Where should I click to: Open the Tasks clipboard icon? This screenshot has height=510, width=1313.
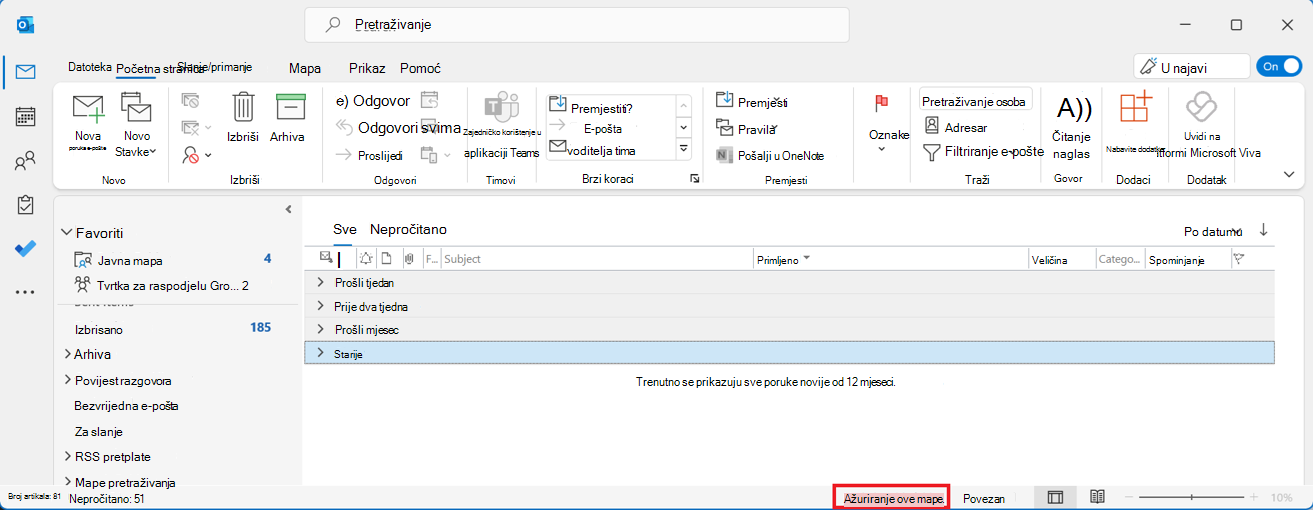[25, 205]
